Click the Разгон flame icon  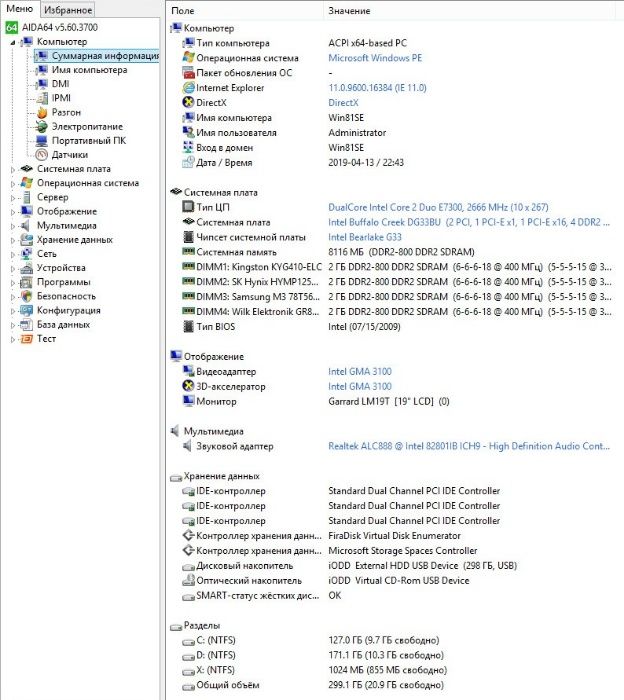pyautogui.click(x=42, y=112)
